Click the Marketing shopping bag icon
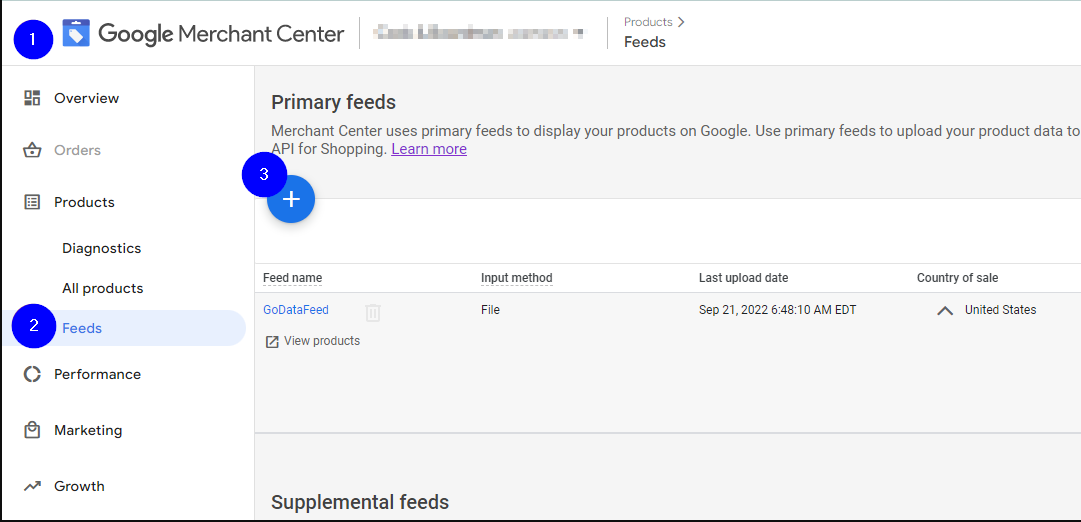This screenshot has height=522, width=1081. [x=32, y=430]
